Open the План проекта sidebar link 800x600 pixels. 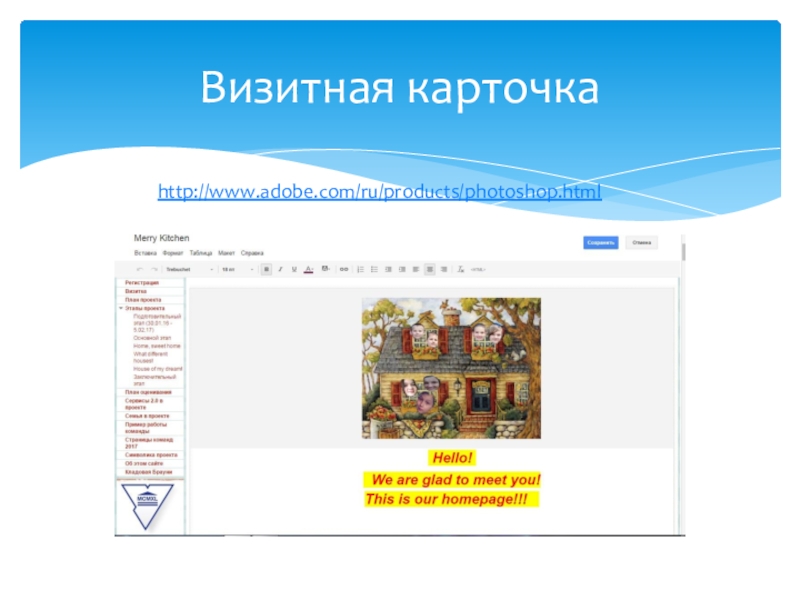[x=143, y=300]
